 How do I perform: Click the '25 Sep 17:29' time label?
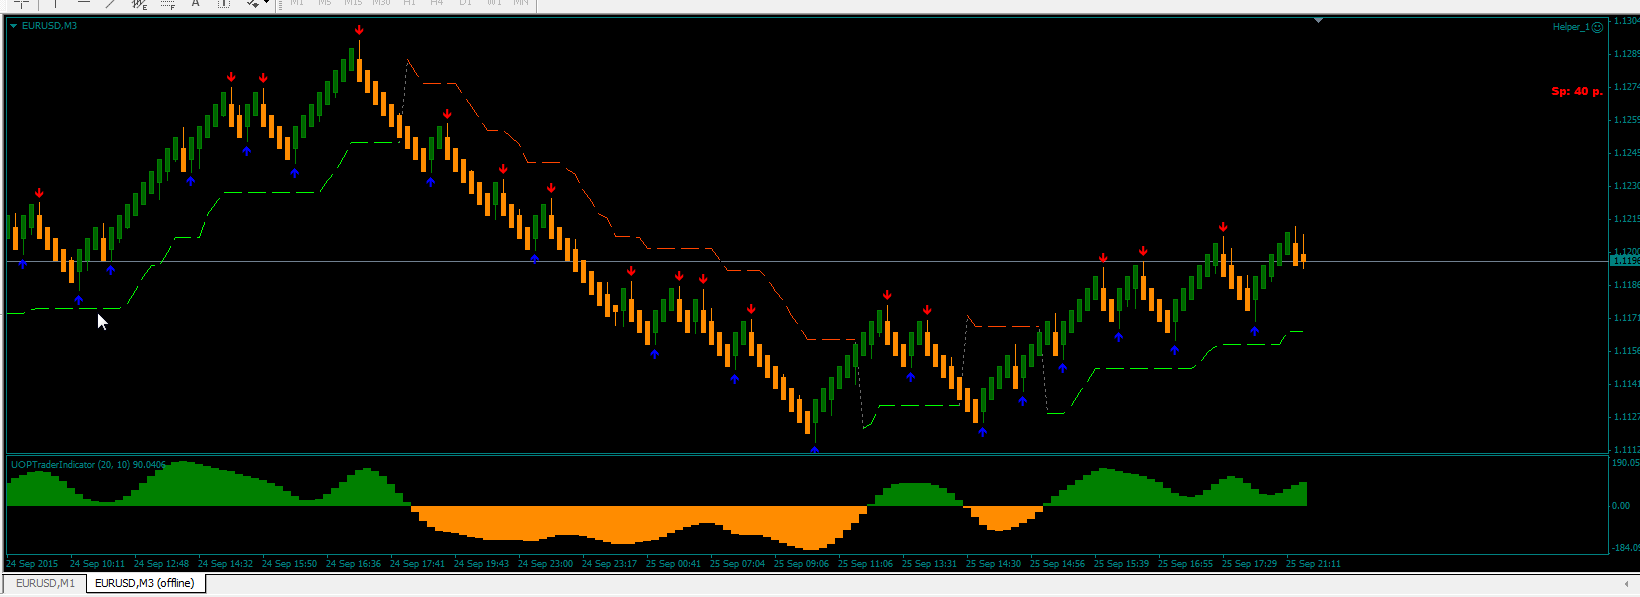[x=1249, y=564]
